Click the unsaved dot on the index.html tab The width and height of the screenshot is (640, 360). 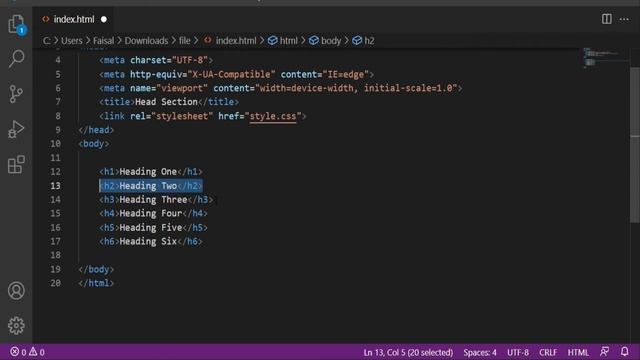click(x=104, y=19)
